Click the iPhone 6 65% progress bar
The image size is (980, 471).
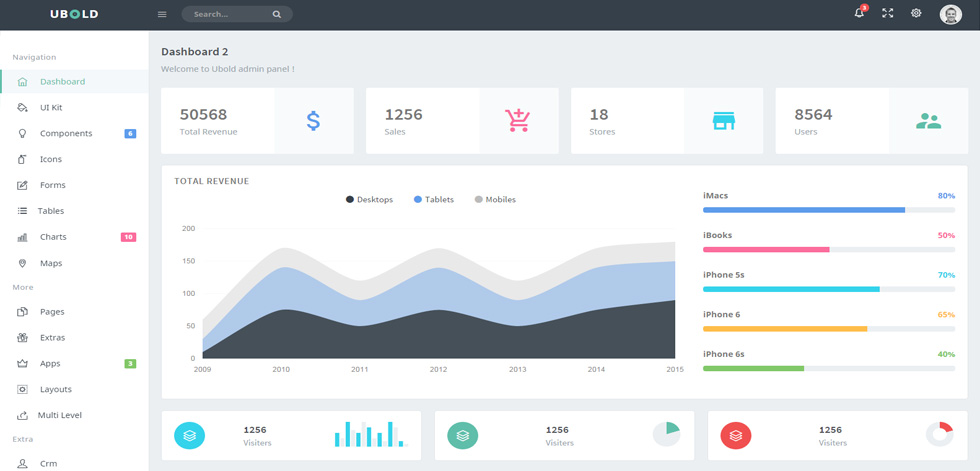[x=829, y=329]
